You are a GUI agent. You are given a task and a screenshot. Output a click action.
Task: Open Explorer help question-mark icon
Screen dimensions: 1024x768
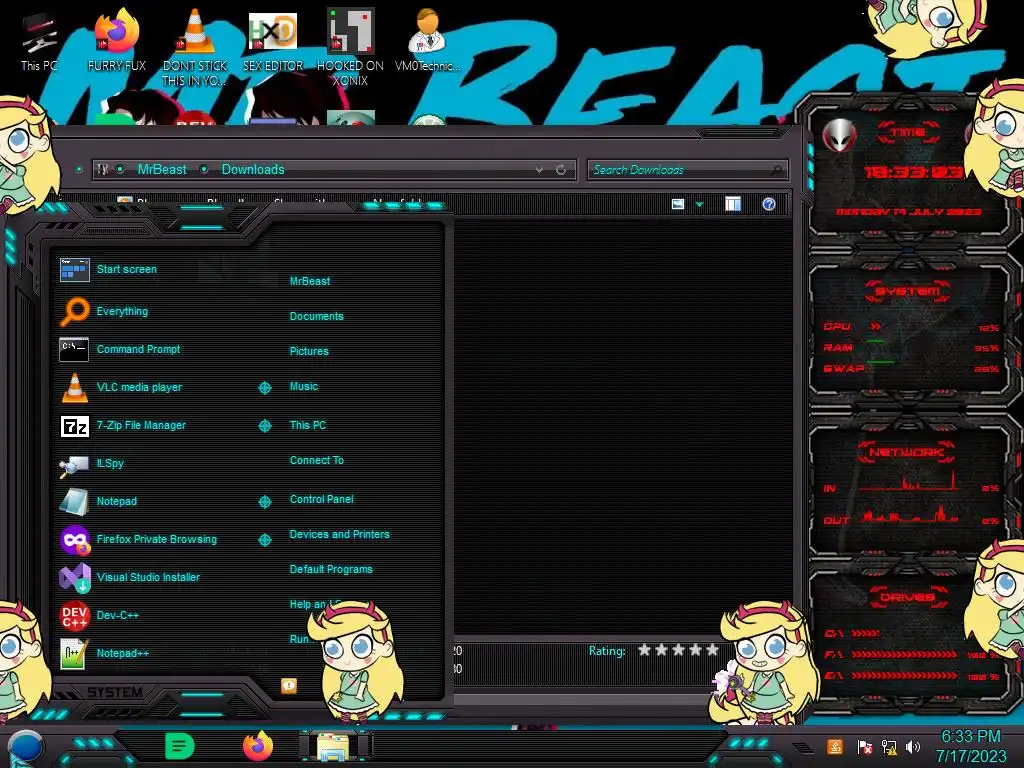[x=769, y=204]
